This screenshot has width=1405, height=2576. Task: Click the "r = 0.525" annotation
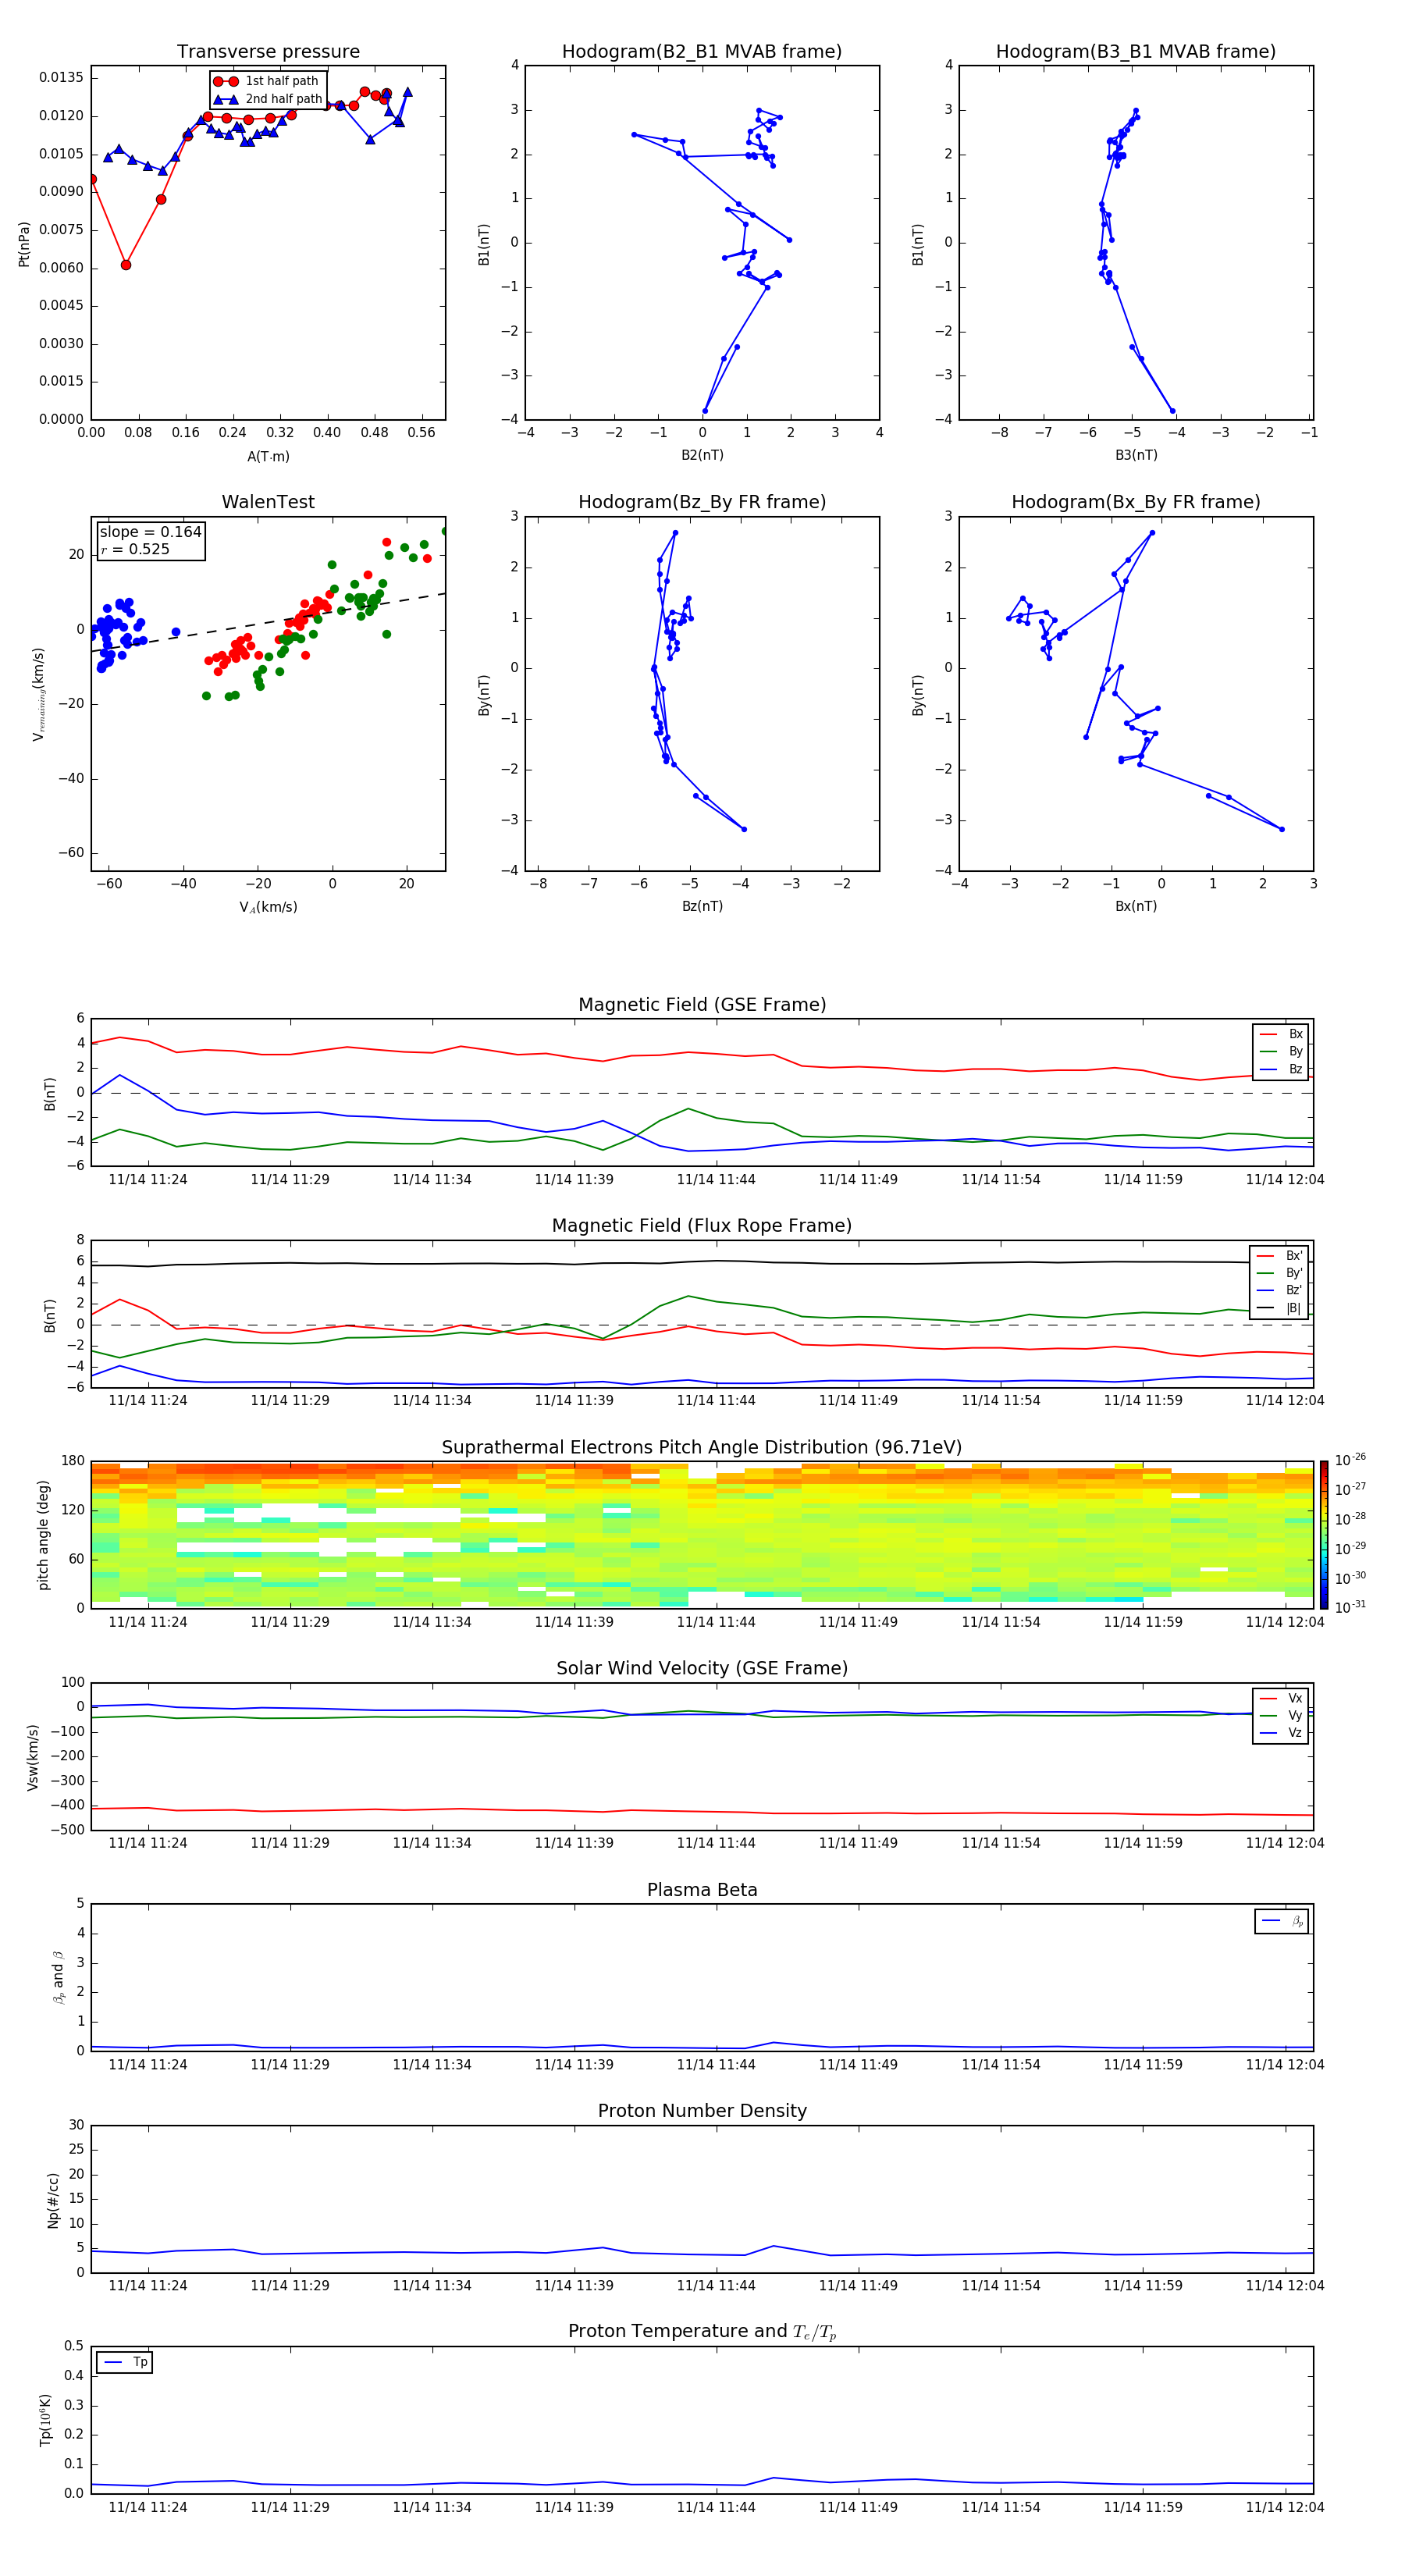coord(135,549)
